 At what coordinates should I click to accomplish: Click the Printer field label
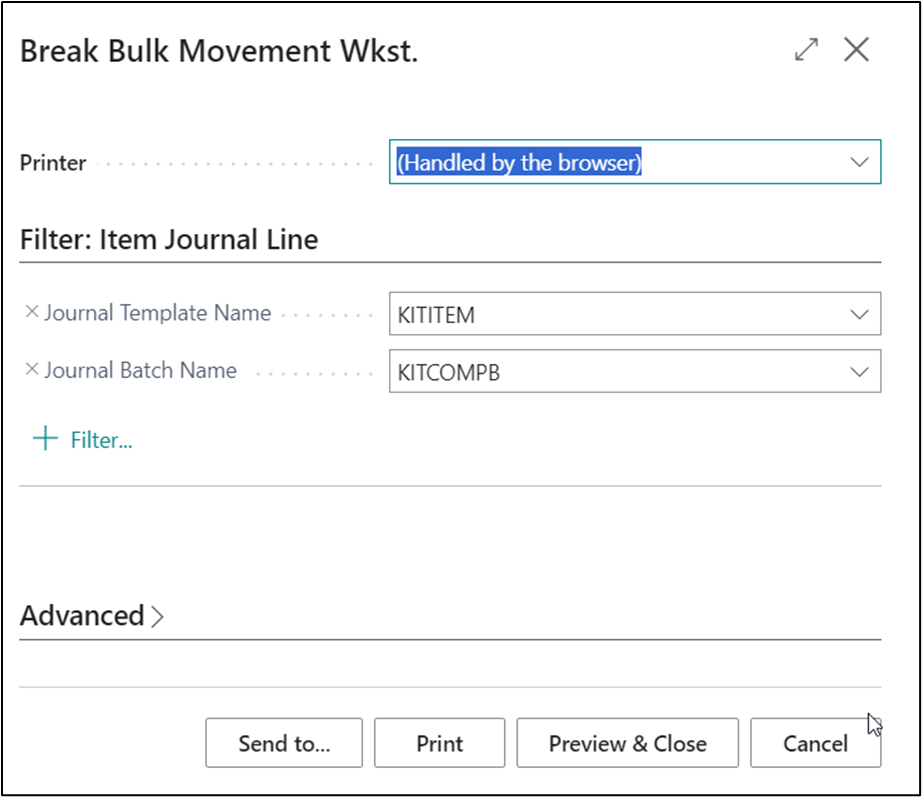(x=53, y=162)
